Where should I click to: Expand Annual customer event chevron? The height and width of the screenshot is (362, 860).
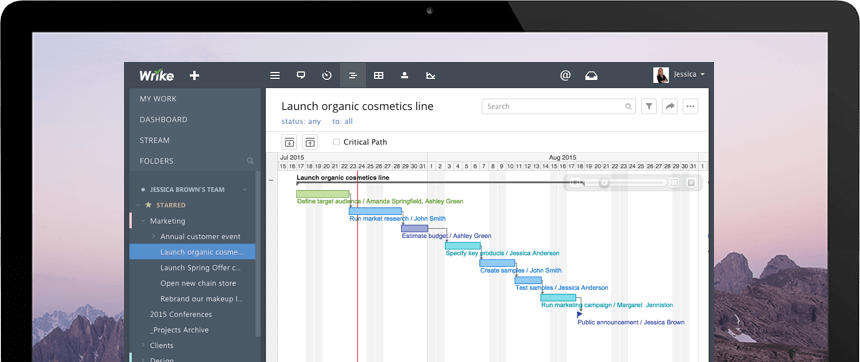pyautogui.click(x=154, y=236)
